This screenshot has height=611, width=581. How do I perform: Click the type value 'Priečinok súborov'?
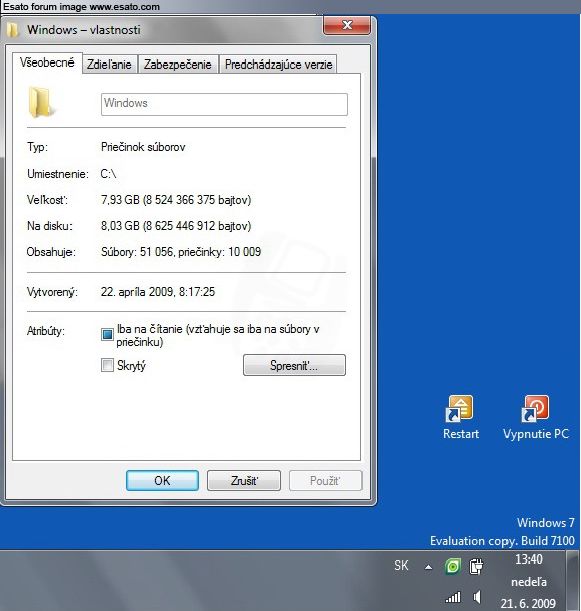(x=143, y=147)
